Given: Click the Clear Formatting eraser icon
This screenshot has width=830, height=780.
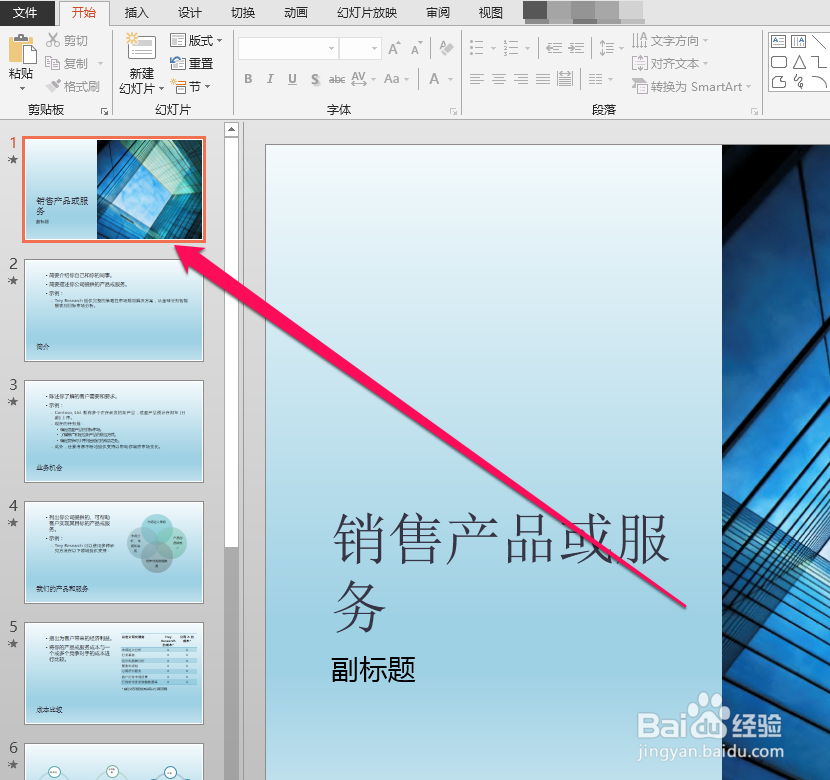Looking at the screenshot, I should pos(446,48).
